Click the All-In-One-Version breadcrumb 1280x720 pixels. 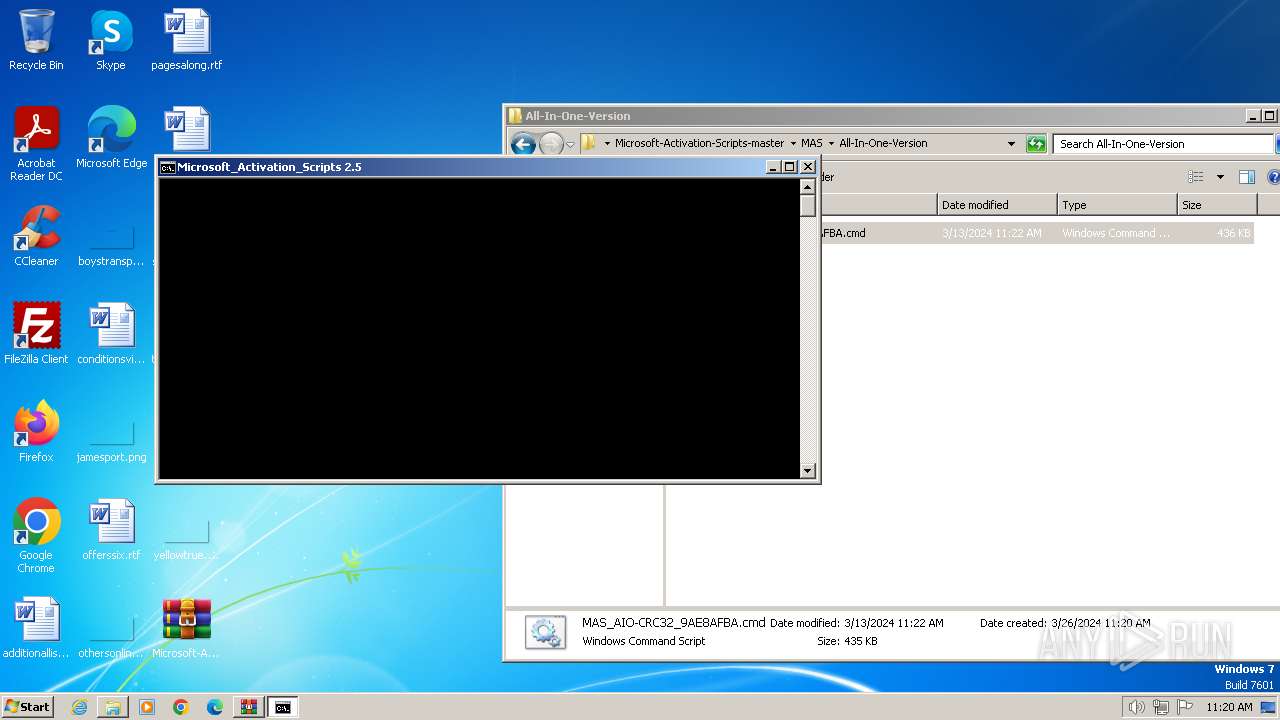click(883, 143)
